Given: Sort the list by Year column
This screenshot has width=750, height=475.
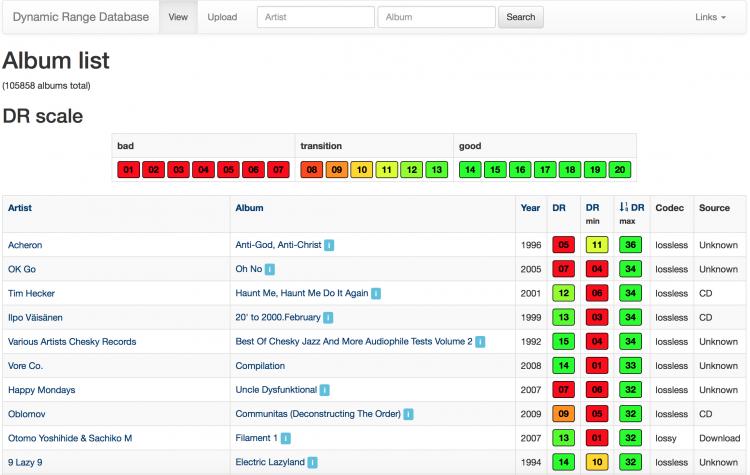Looking at the screenshot, I should pyautogui.click(x=530, y=208).
